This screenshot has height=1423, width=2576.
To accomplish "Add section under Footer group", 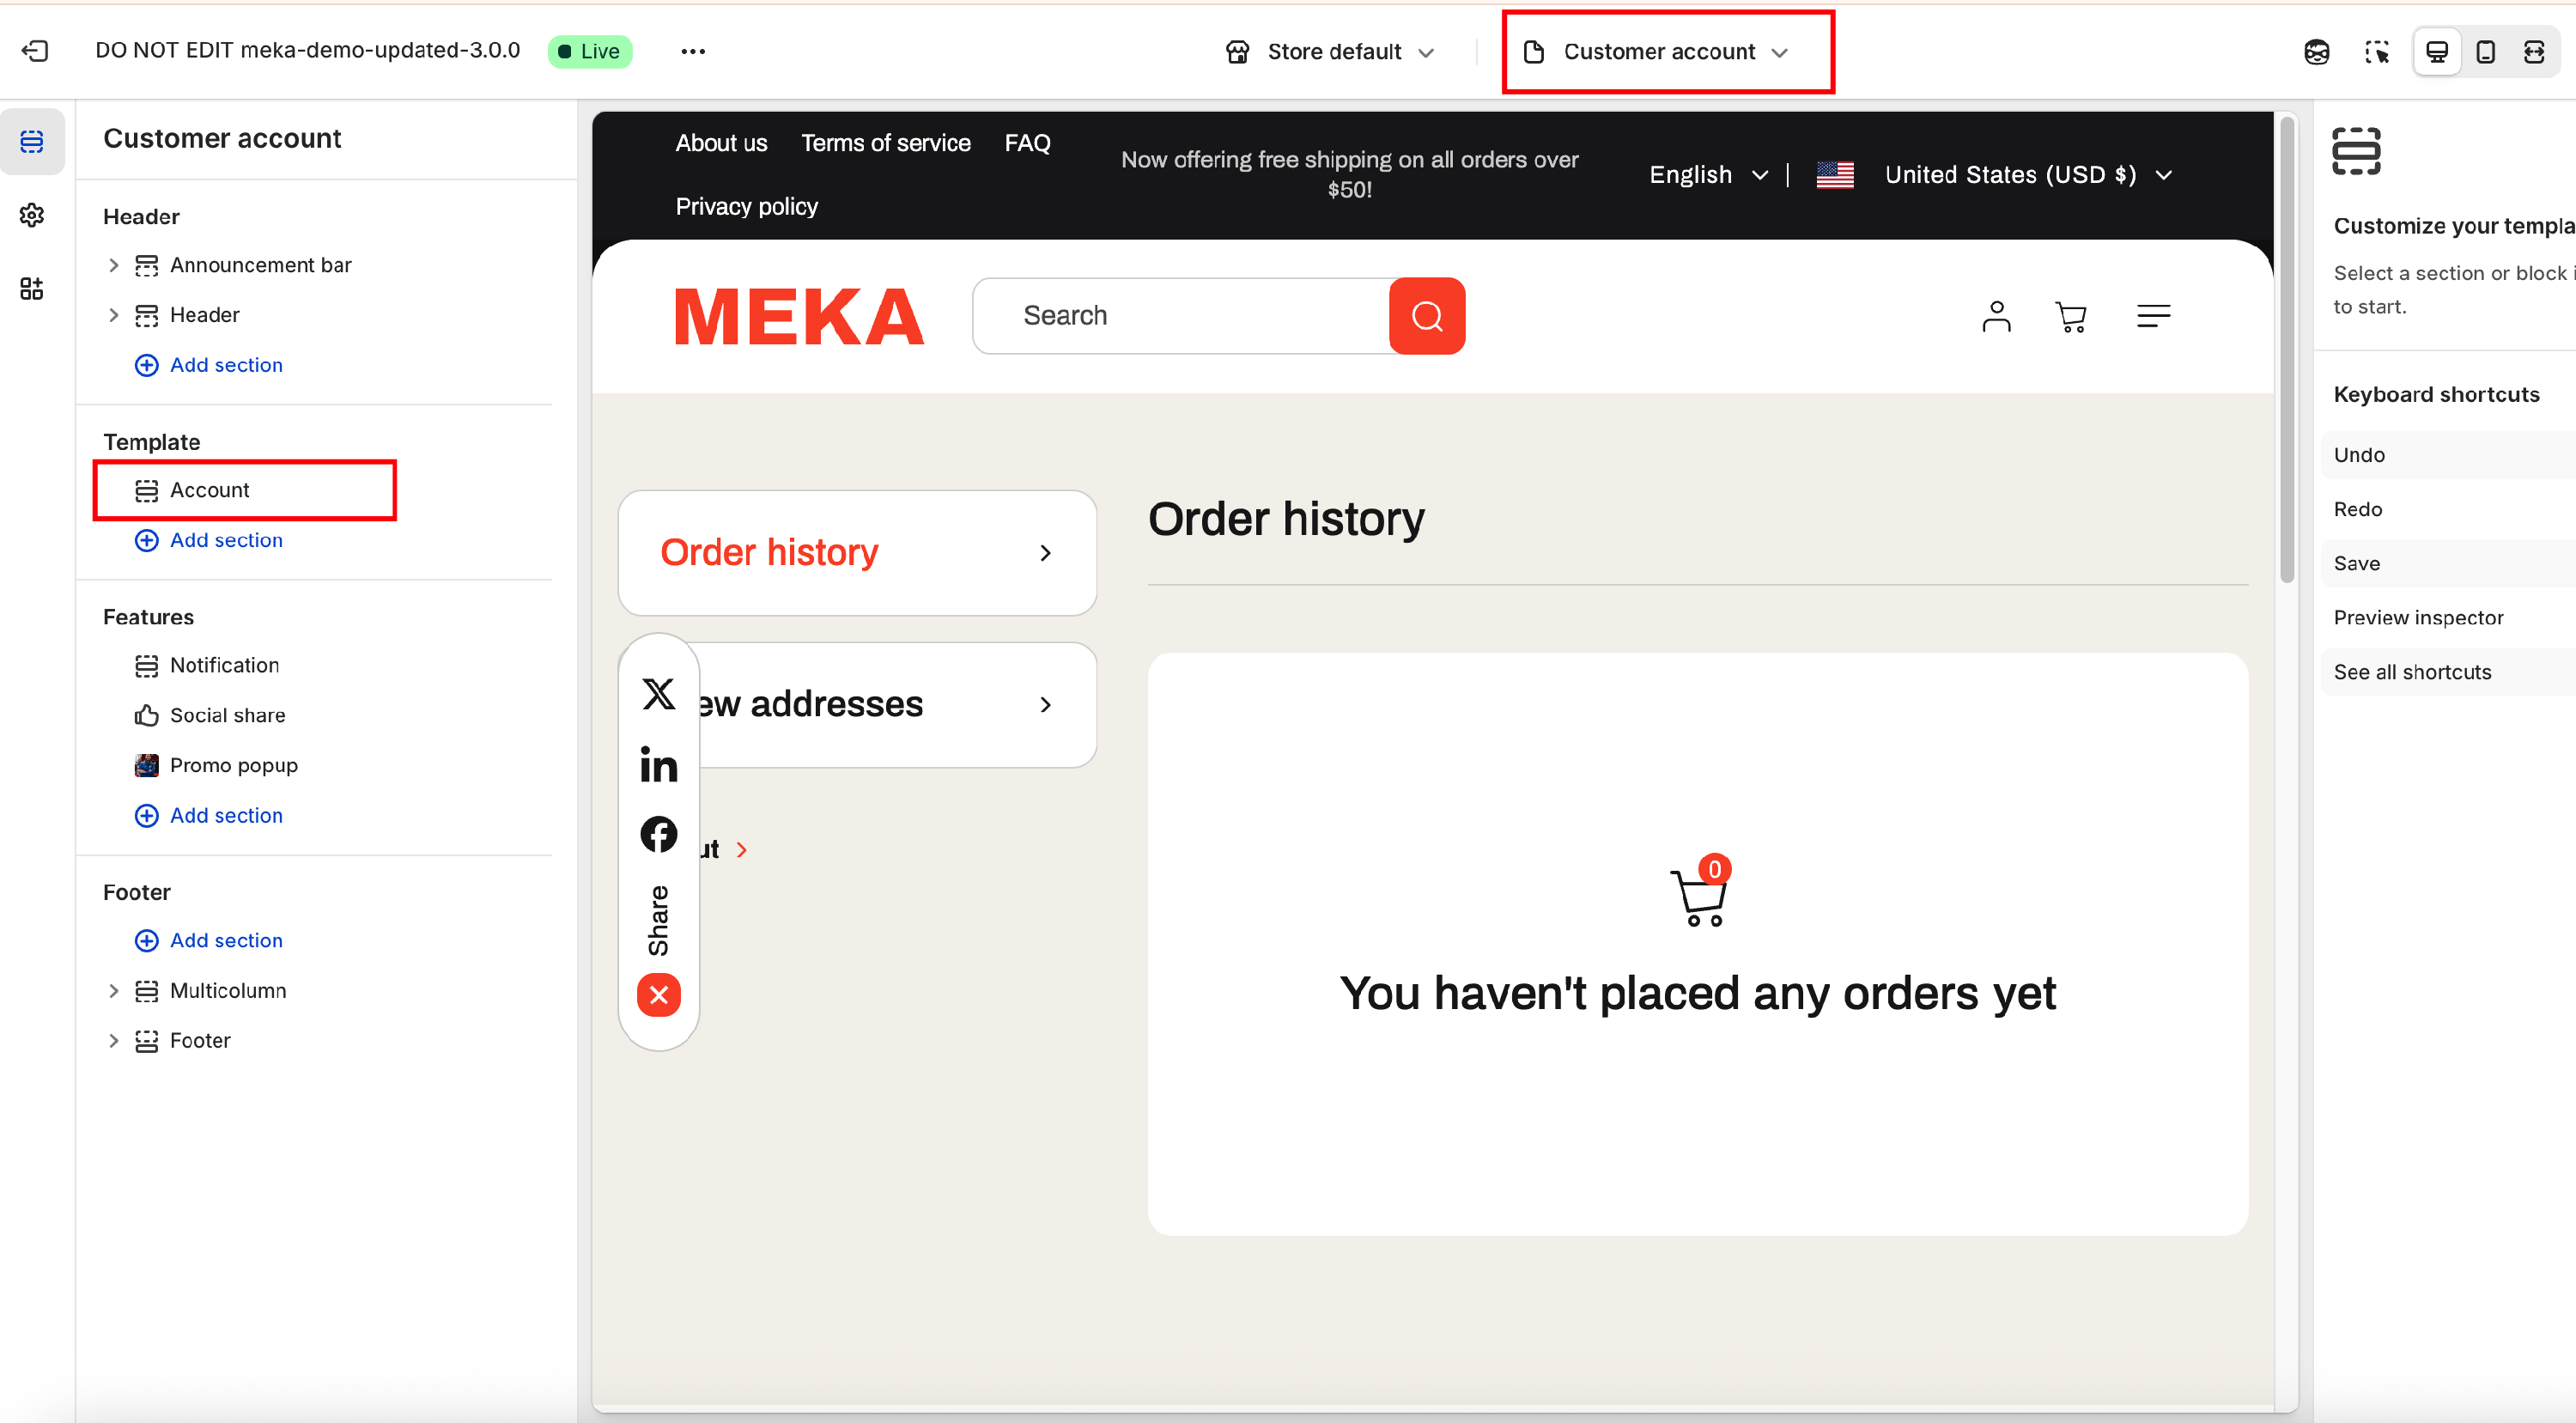I will 209,941.
